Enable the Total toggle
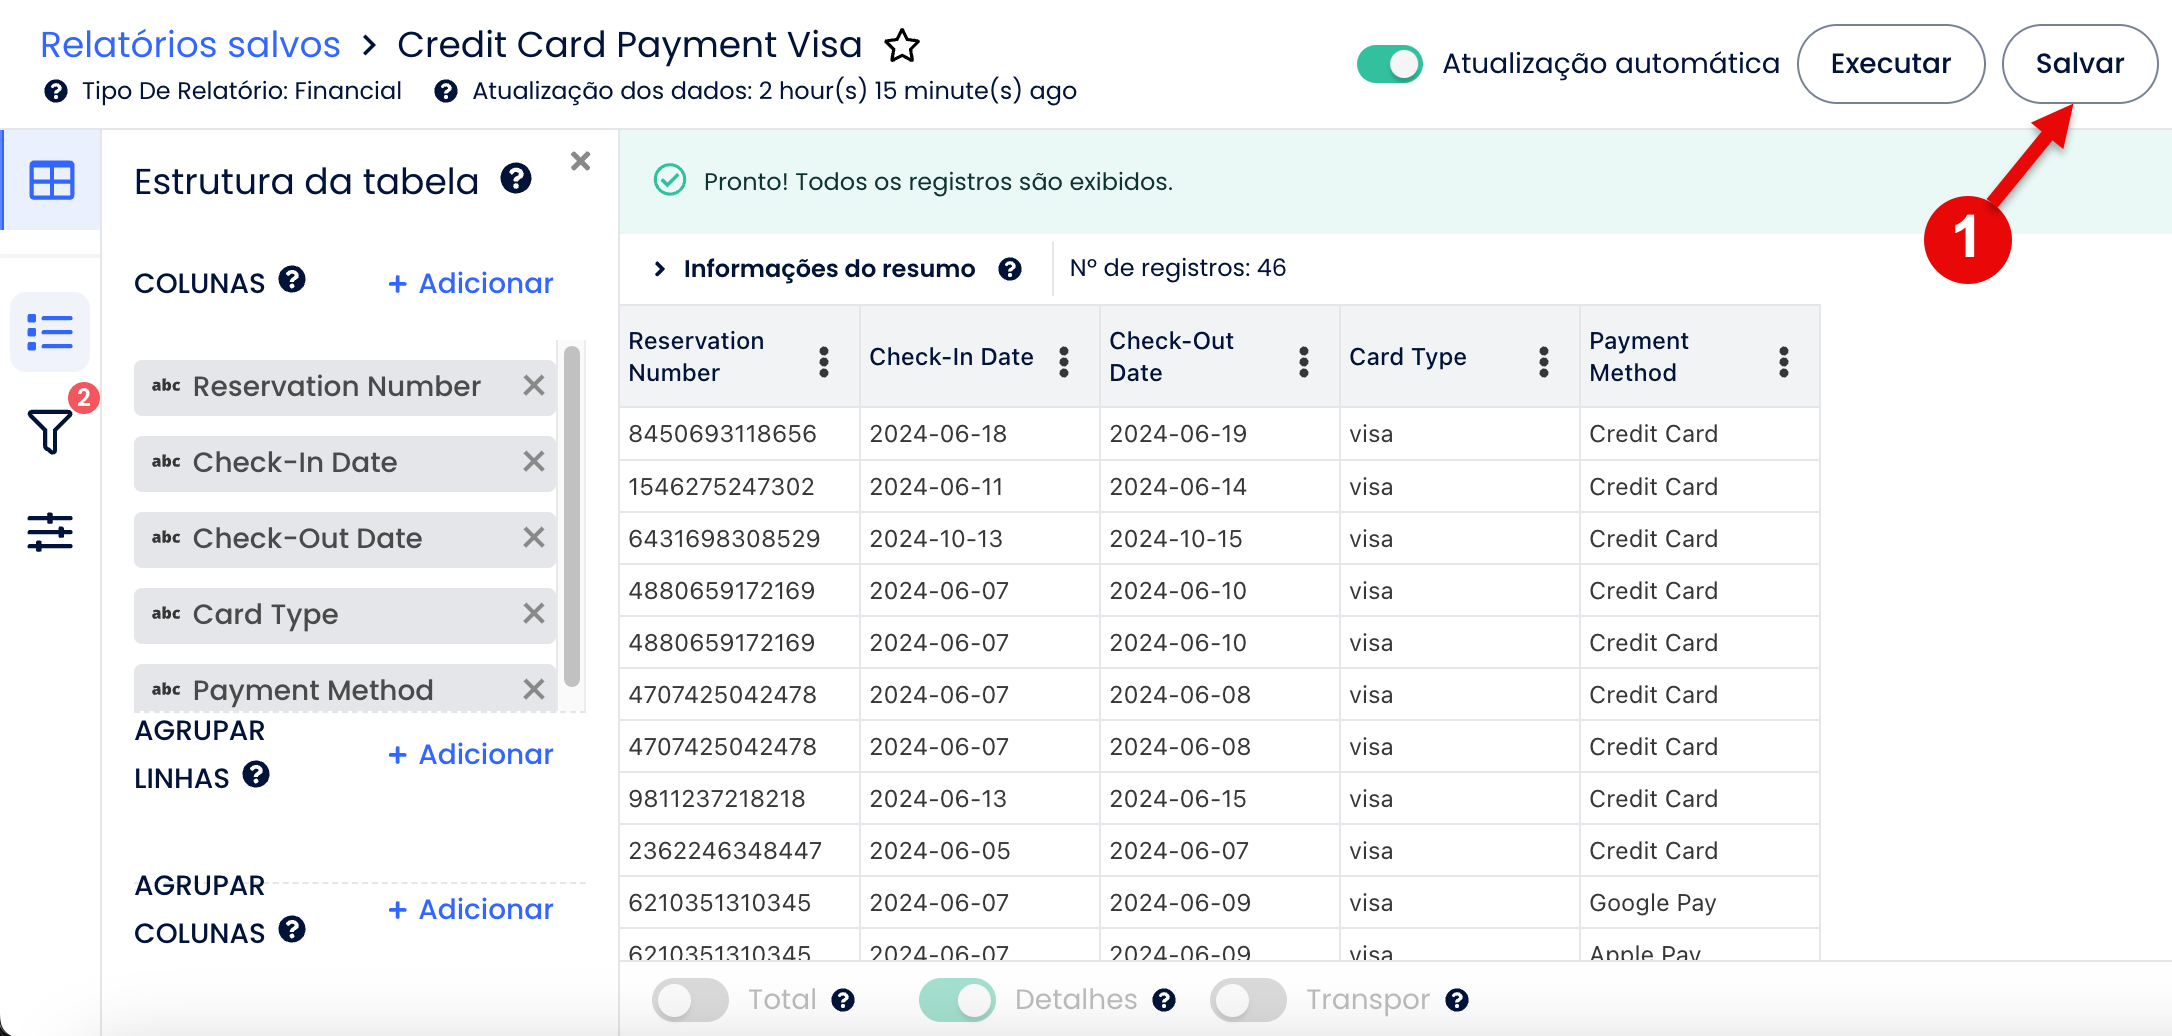The height and width of the screenshot is (1036, 2172). pyautogui.click(x=690, y=1000)
